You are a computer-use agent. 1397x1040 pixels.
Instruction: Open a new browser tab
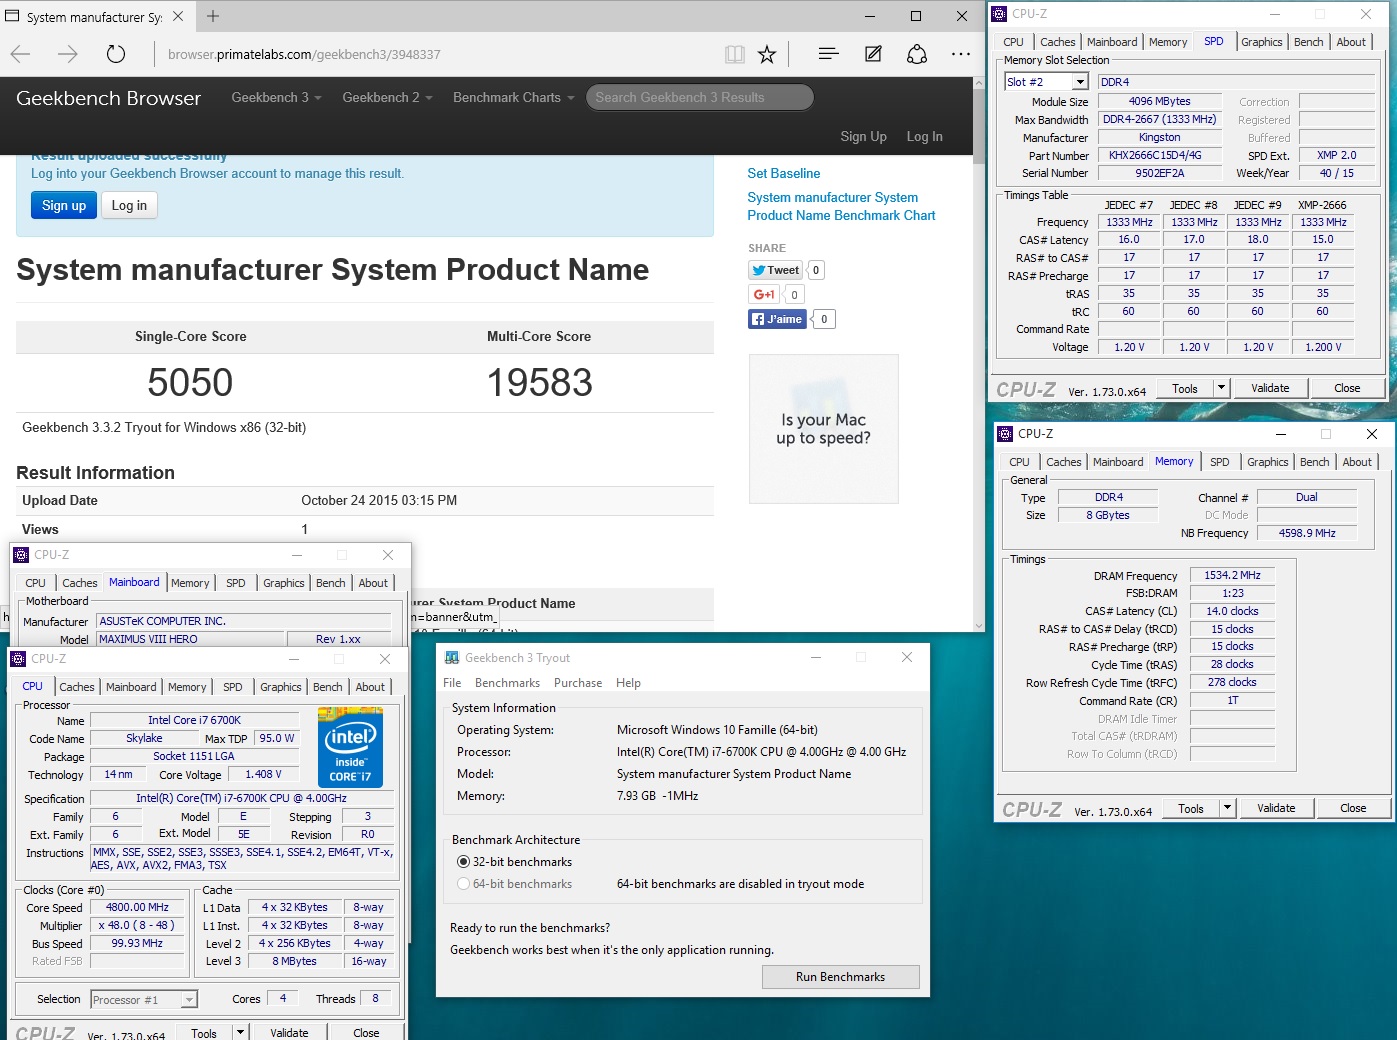tap(213, 16)
